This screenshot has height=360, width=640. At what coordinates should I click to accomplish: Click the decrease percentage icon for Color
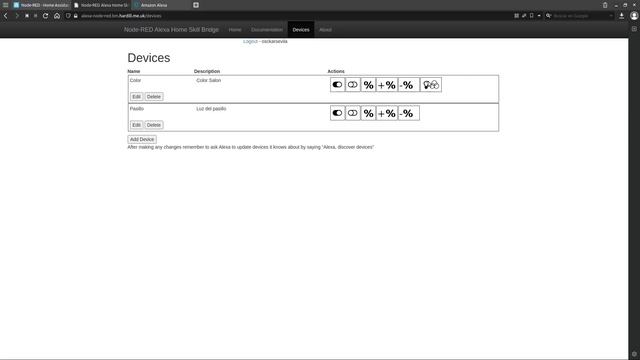[x=409, y=85]
